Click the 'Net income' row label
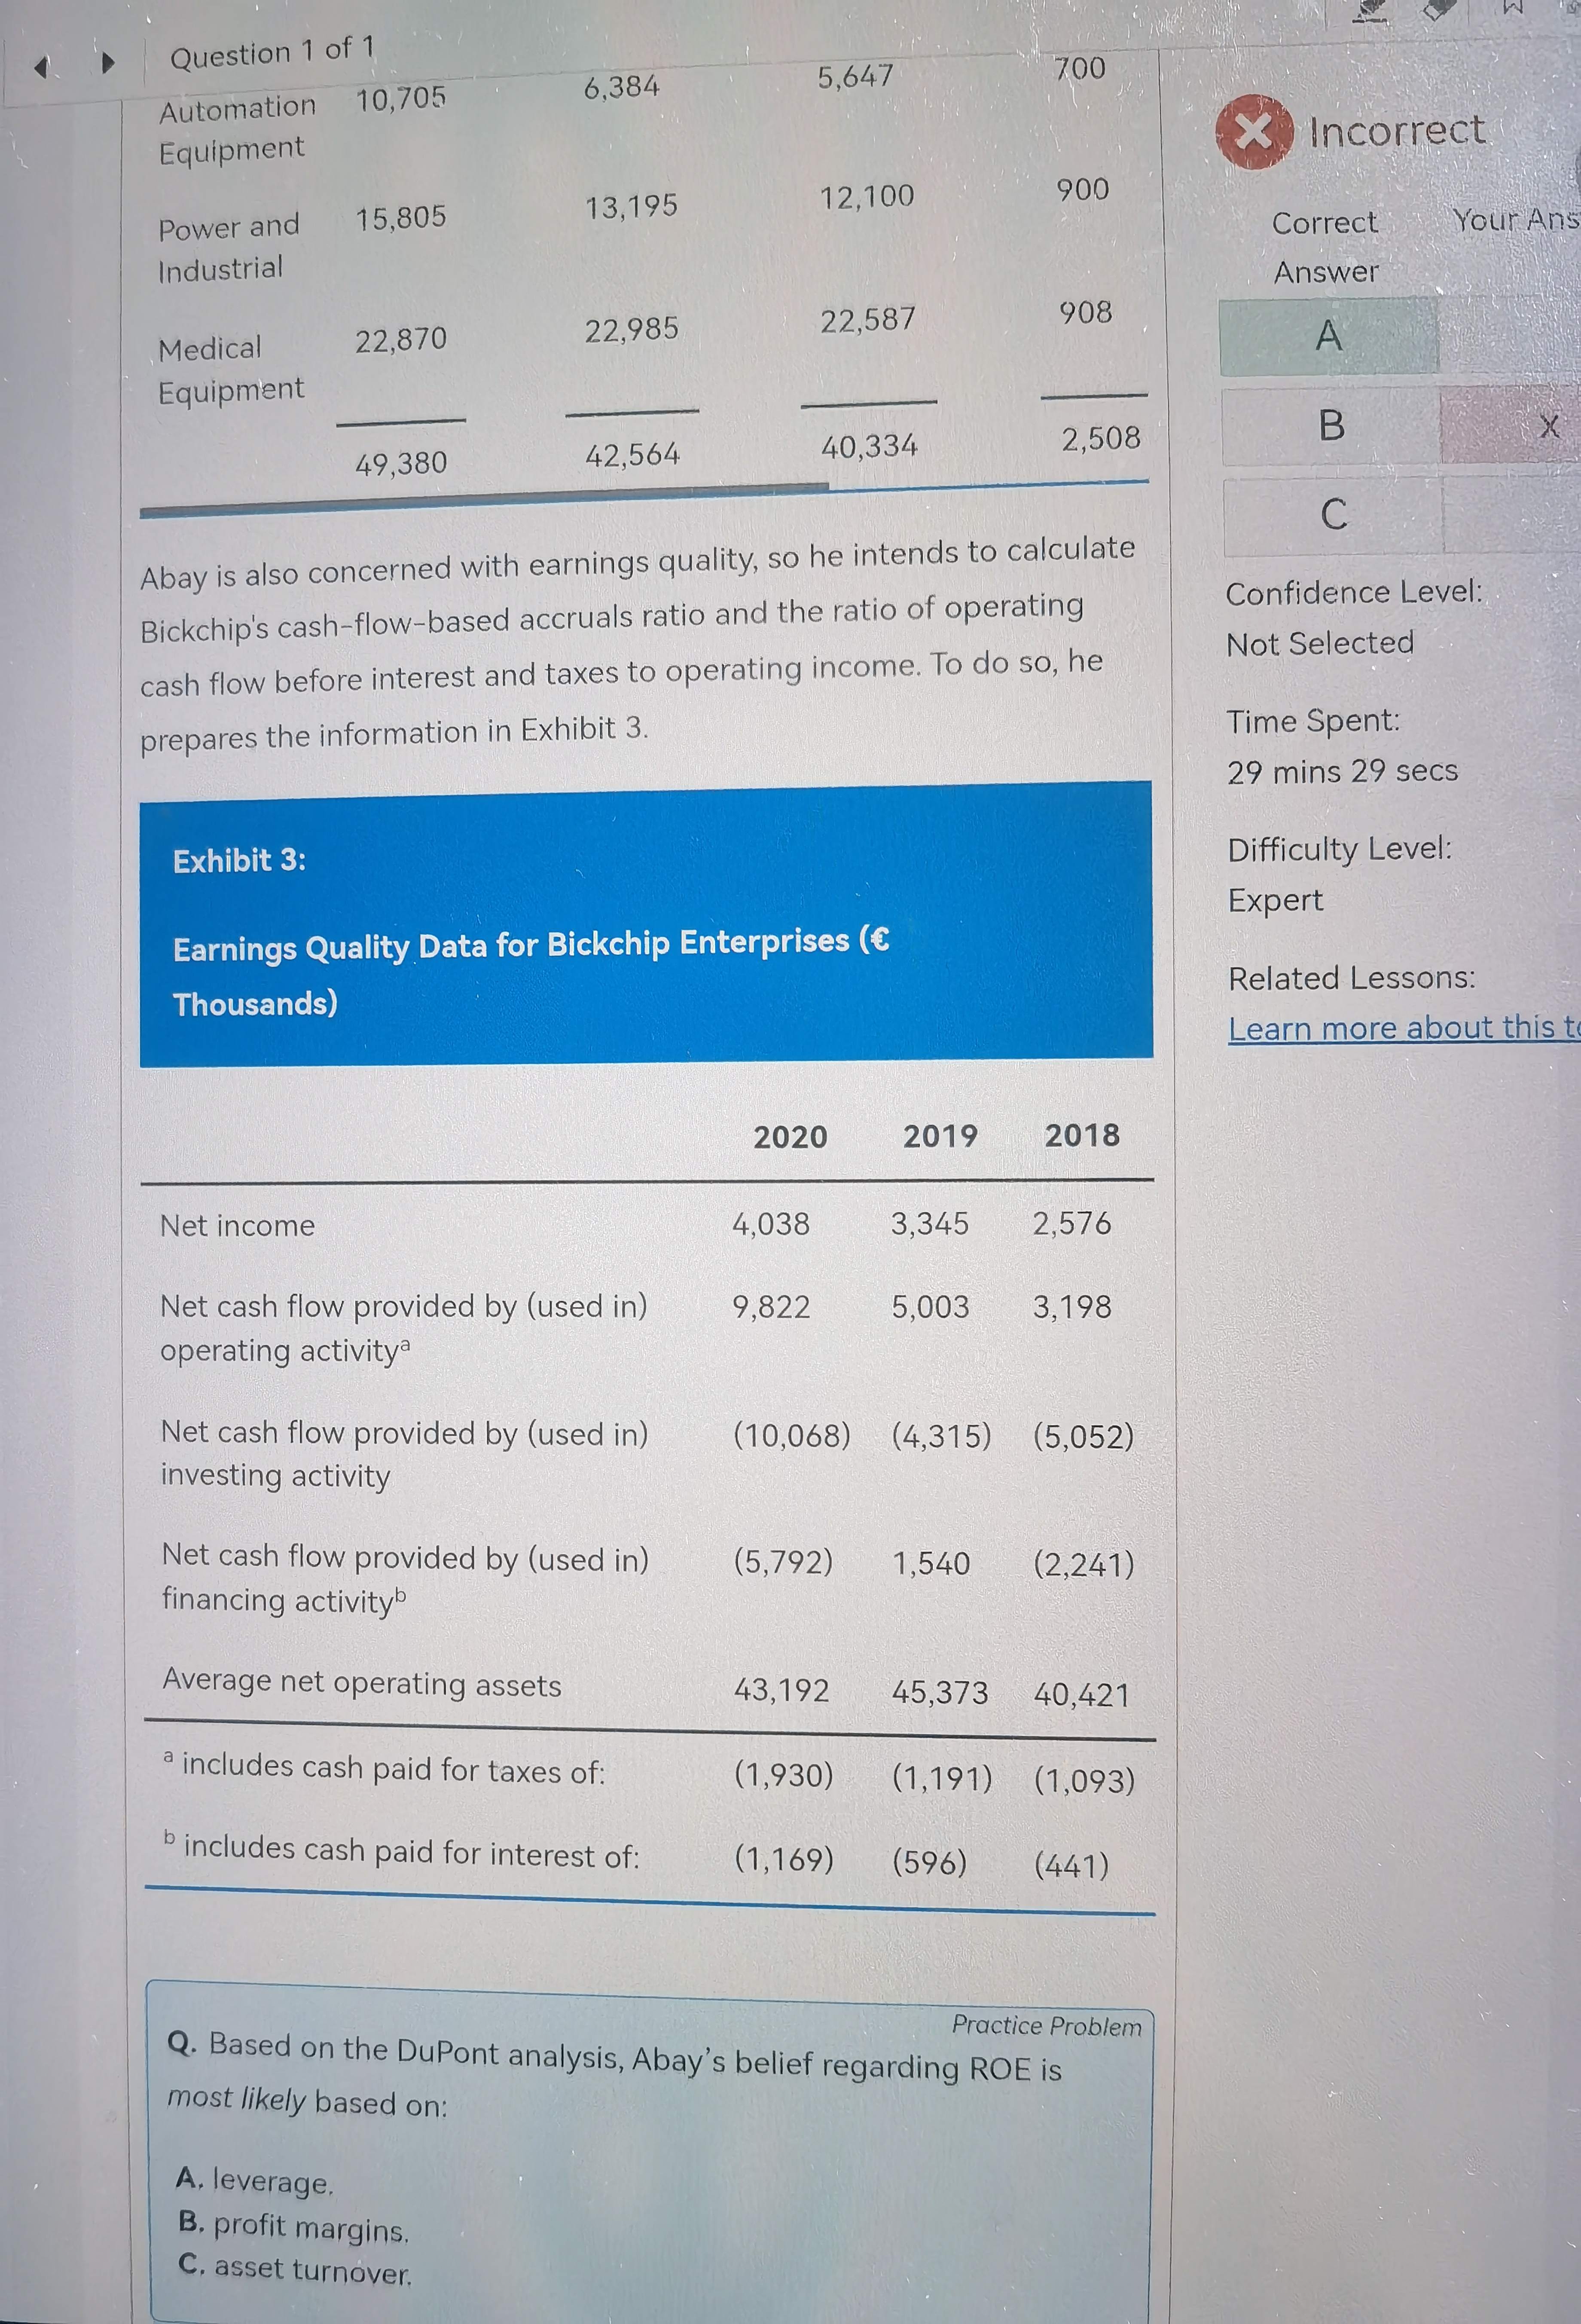The width and height of the screenshot is (1581, 2324). [238, 1225]
